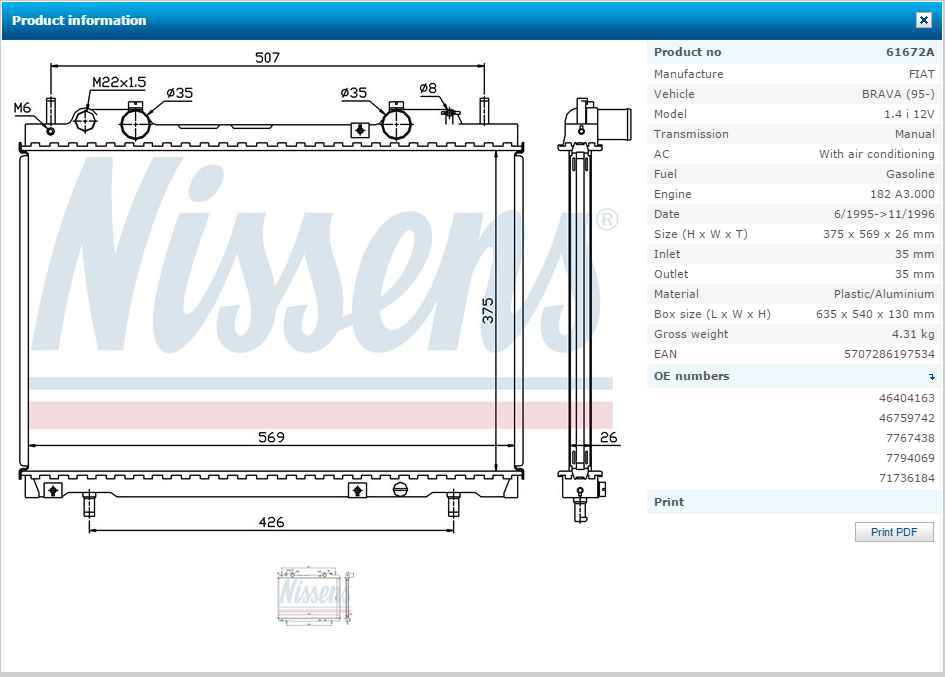
Task: Click the 426 dimension label under the radiator
Action: click(271, 522)
